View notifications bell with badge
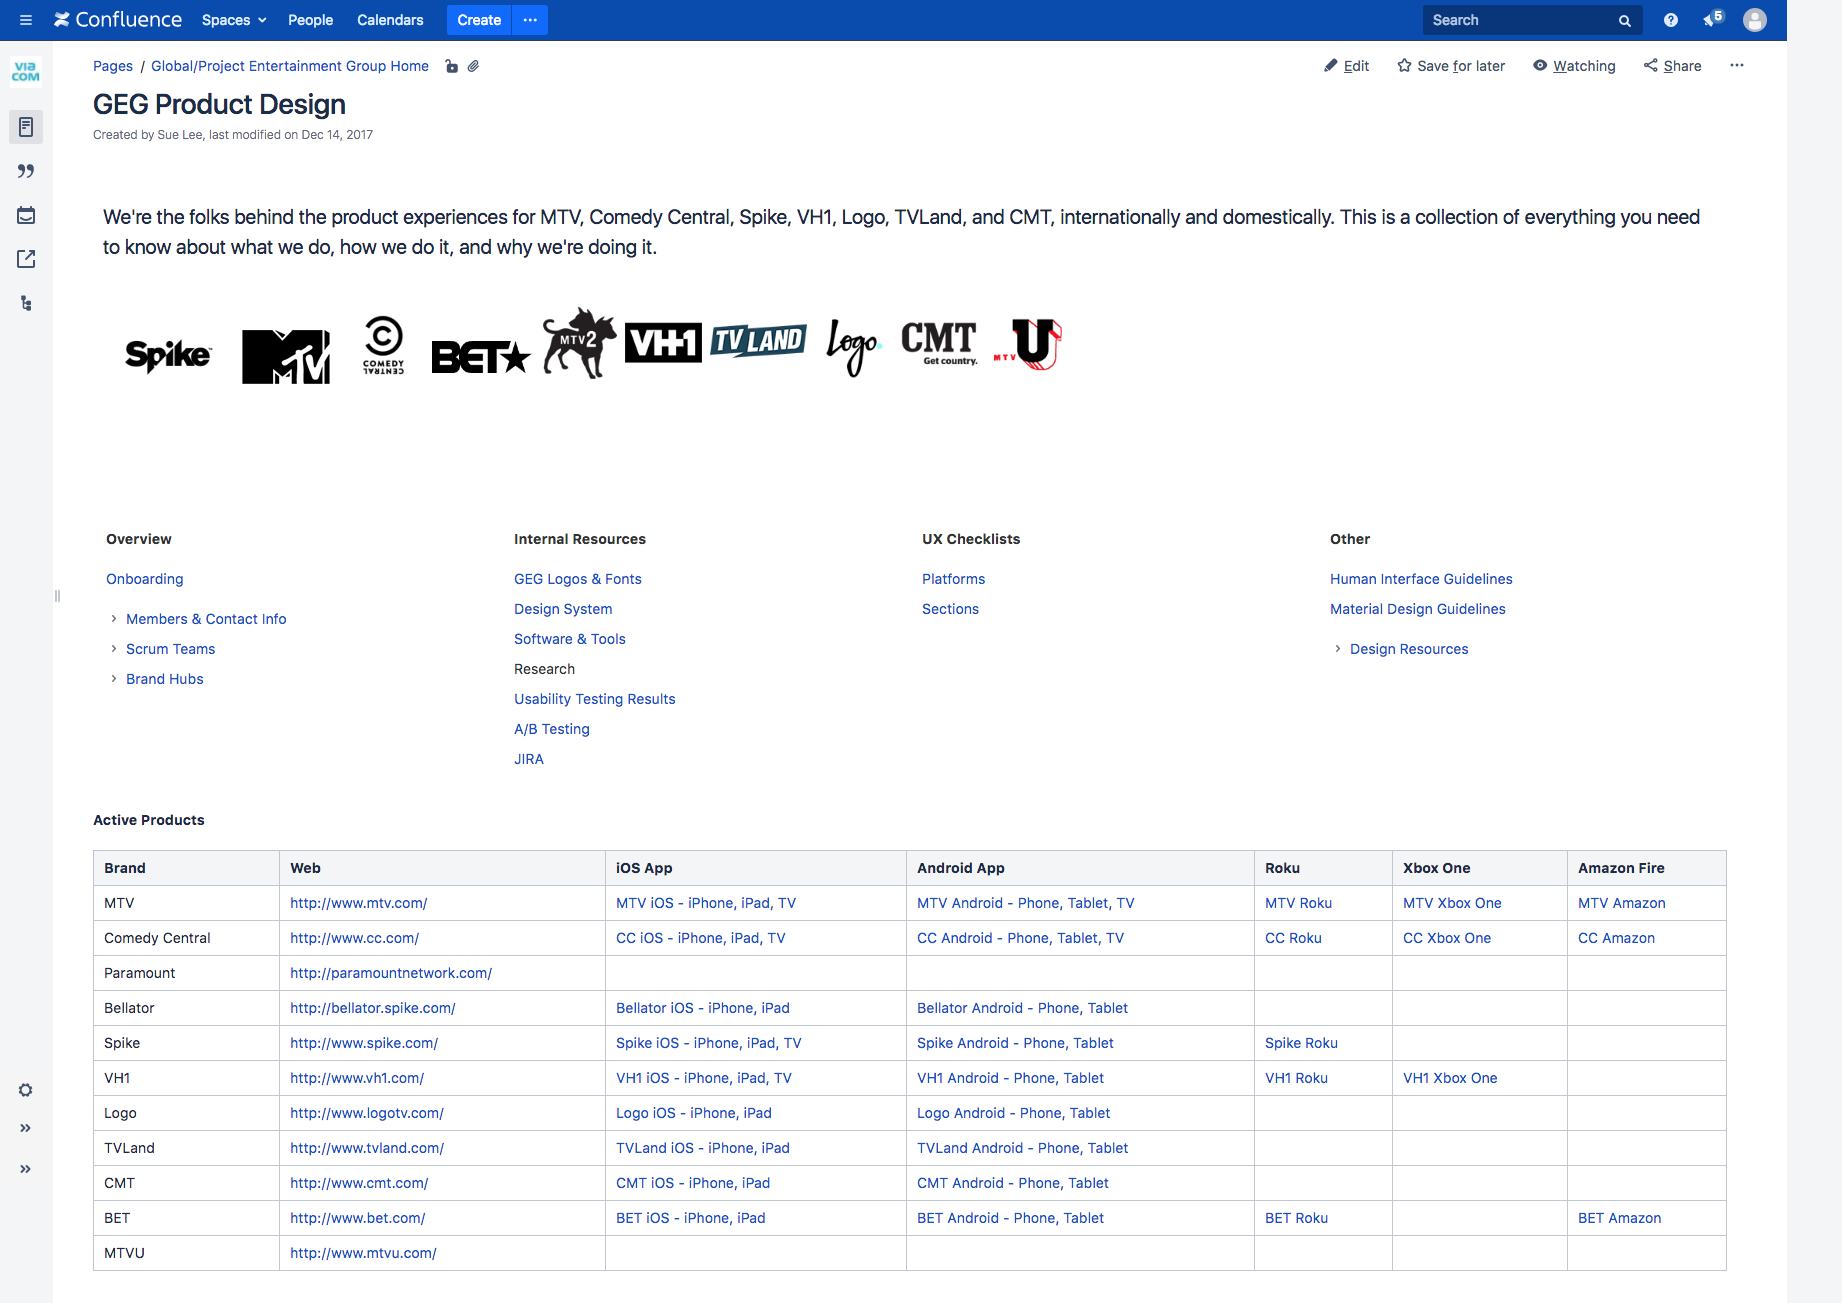The image size is (1842, 1303). pyautogui.click(x=1713, y=19)
